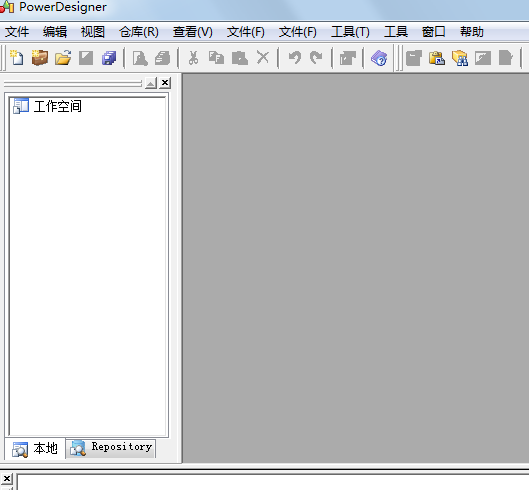
Task: Switch to the Repository browser tab
Action: [x=111, y=448]
